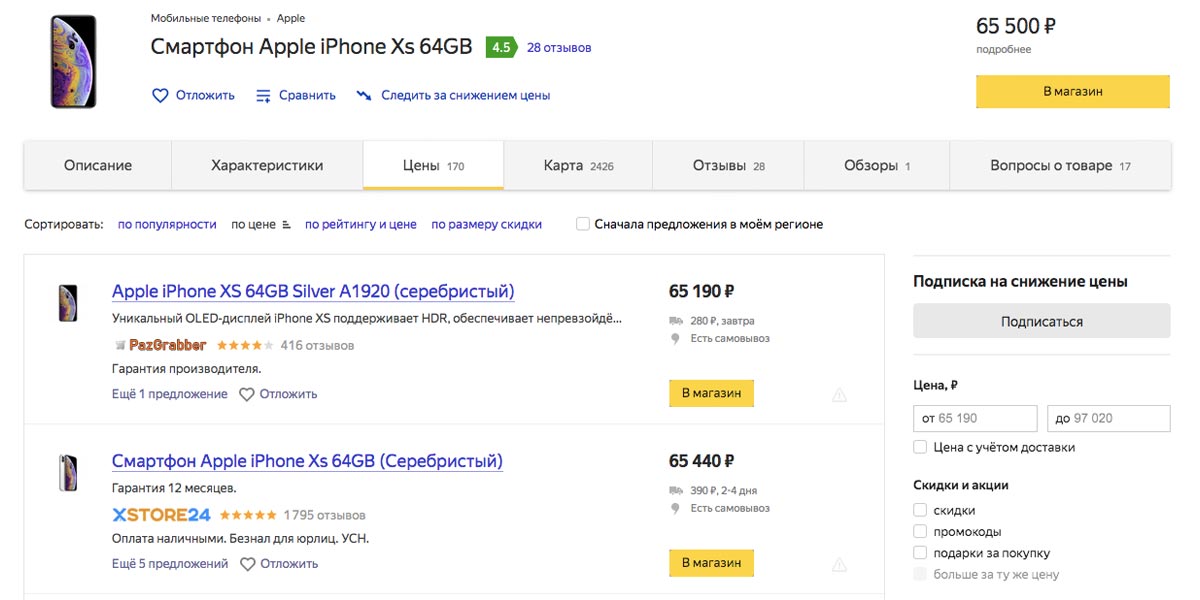Sort offers по рейтингу и цене
This screenshot has width=1200, height=600.
(x=361, y=224)
